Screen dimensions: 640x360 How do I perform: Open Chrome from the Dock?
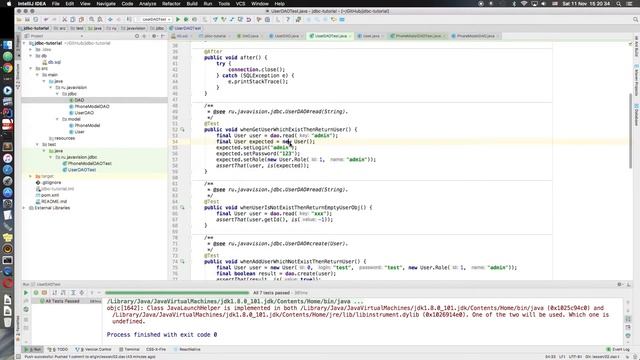click(7, 68)
